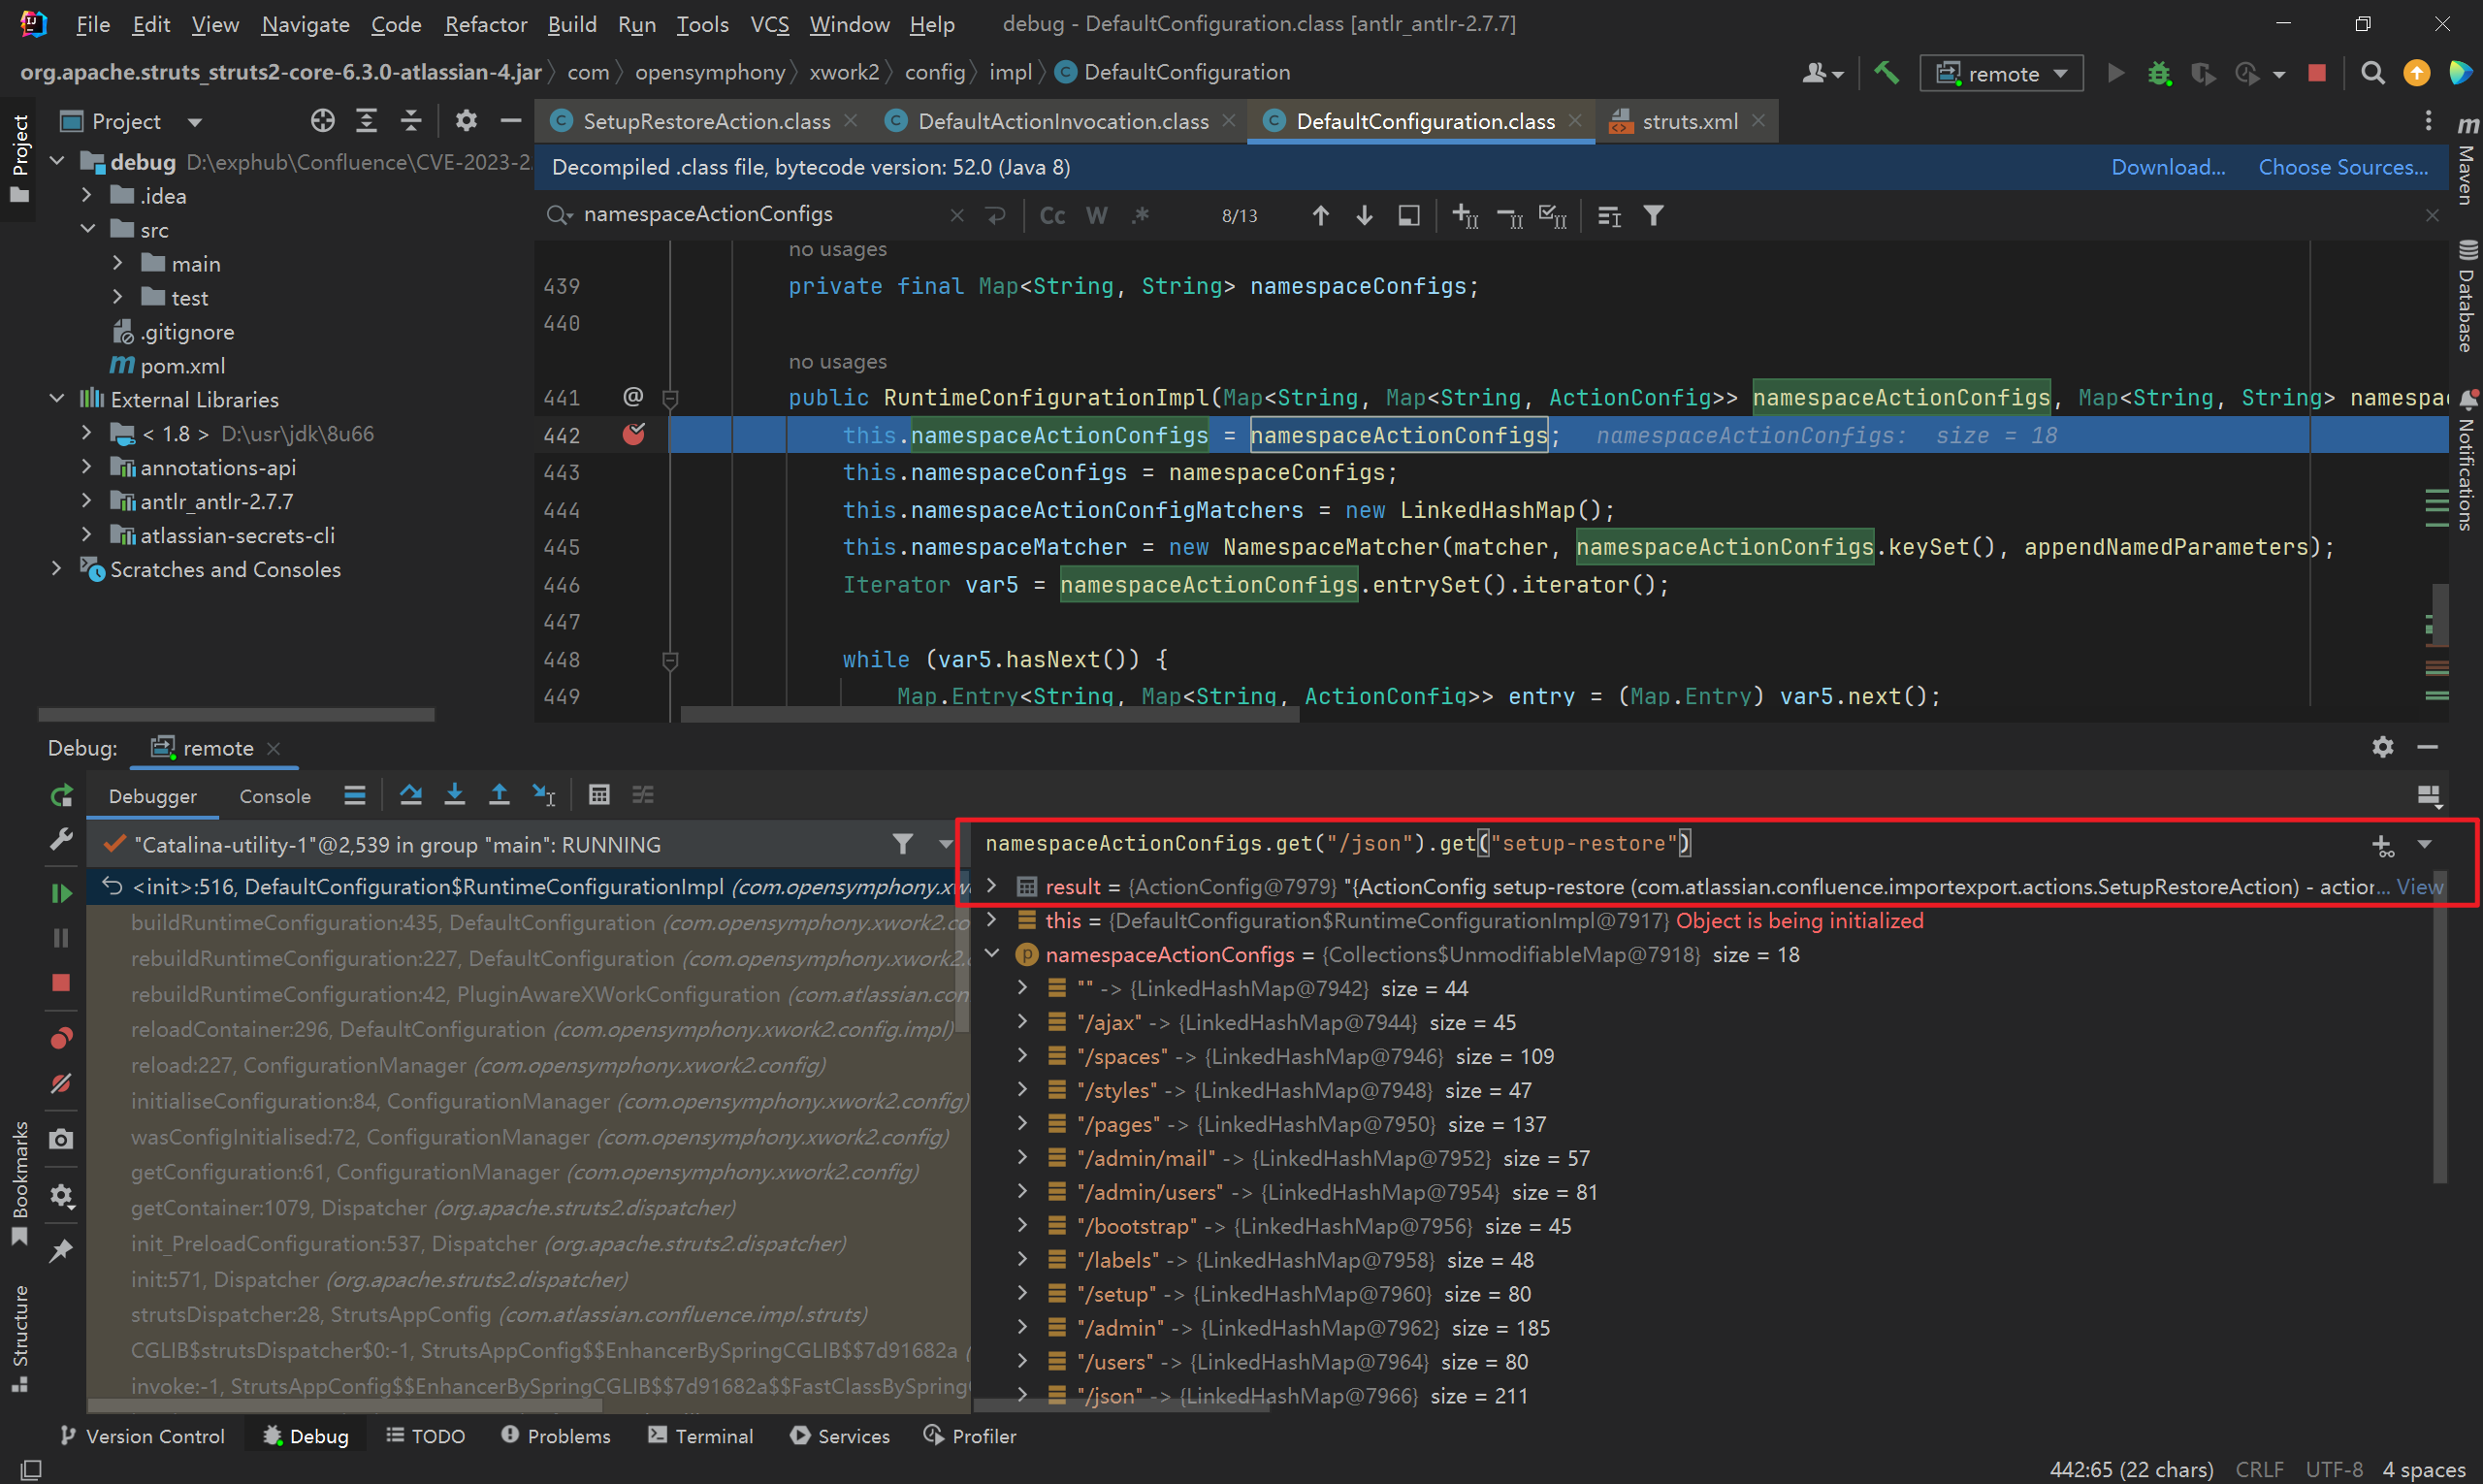
Task: Click Choose Sources... link
Action: [2342, 167]
